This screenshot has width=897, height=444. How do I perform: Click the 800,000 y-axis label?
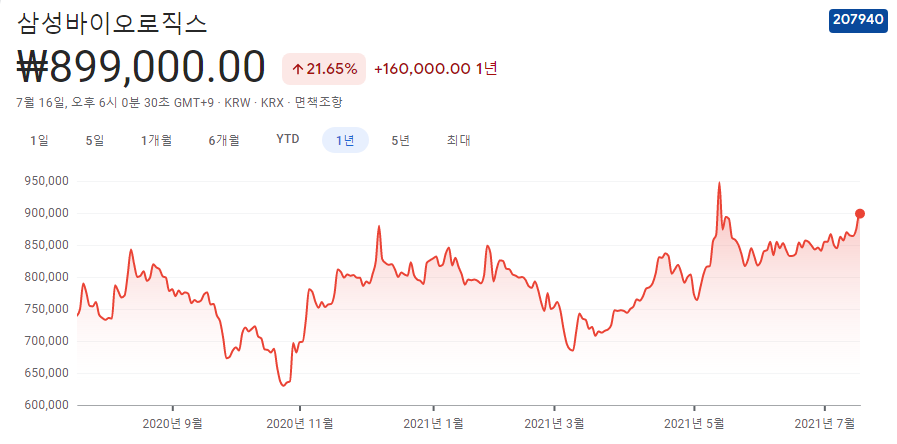(47, 277)
